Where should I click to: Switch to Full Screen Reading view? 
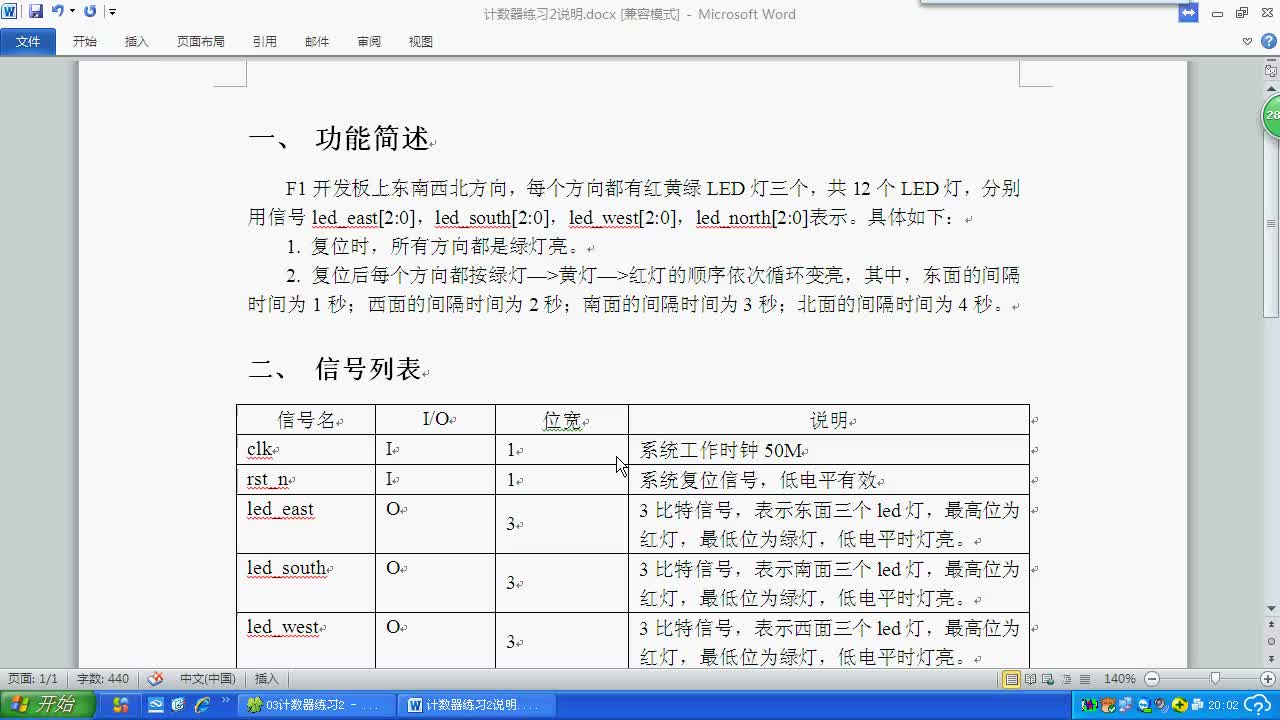coord(1030,679)
